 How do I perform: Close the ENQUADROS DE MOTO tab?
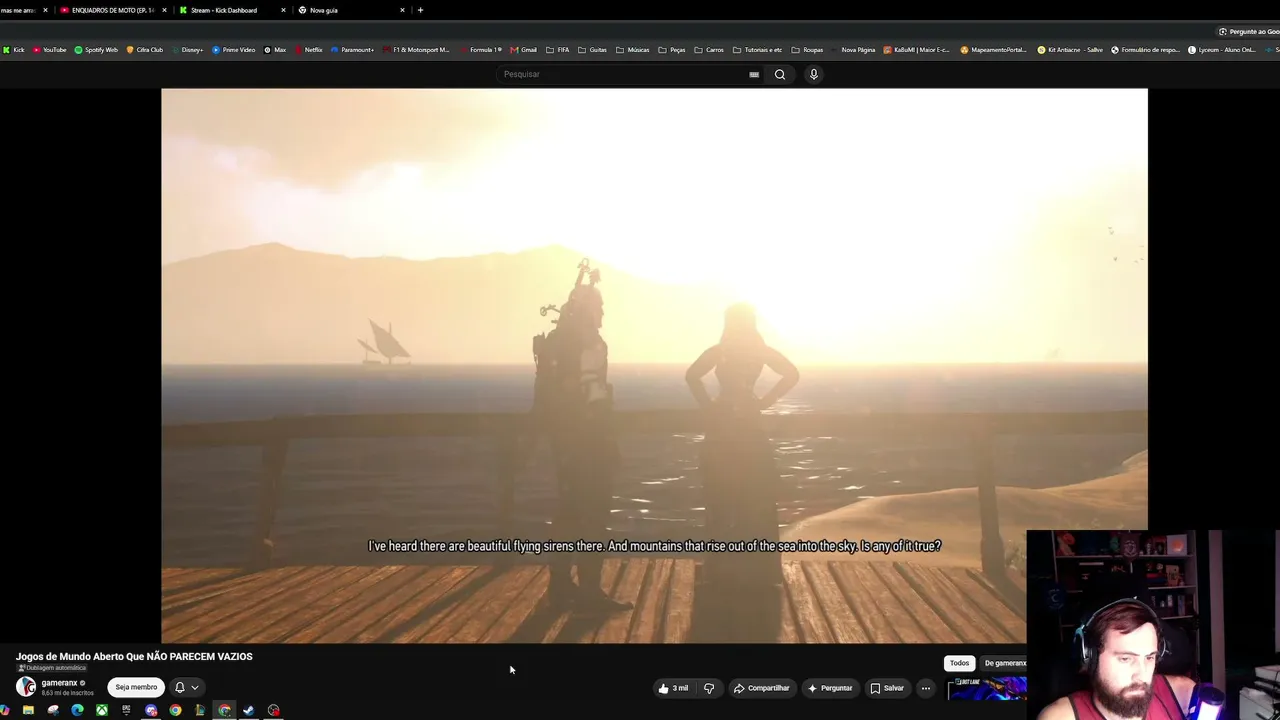(x=164, y=10)
